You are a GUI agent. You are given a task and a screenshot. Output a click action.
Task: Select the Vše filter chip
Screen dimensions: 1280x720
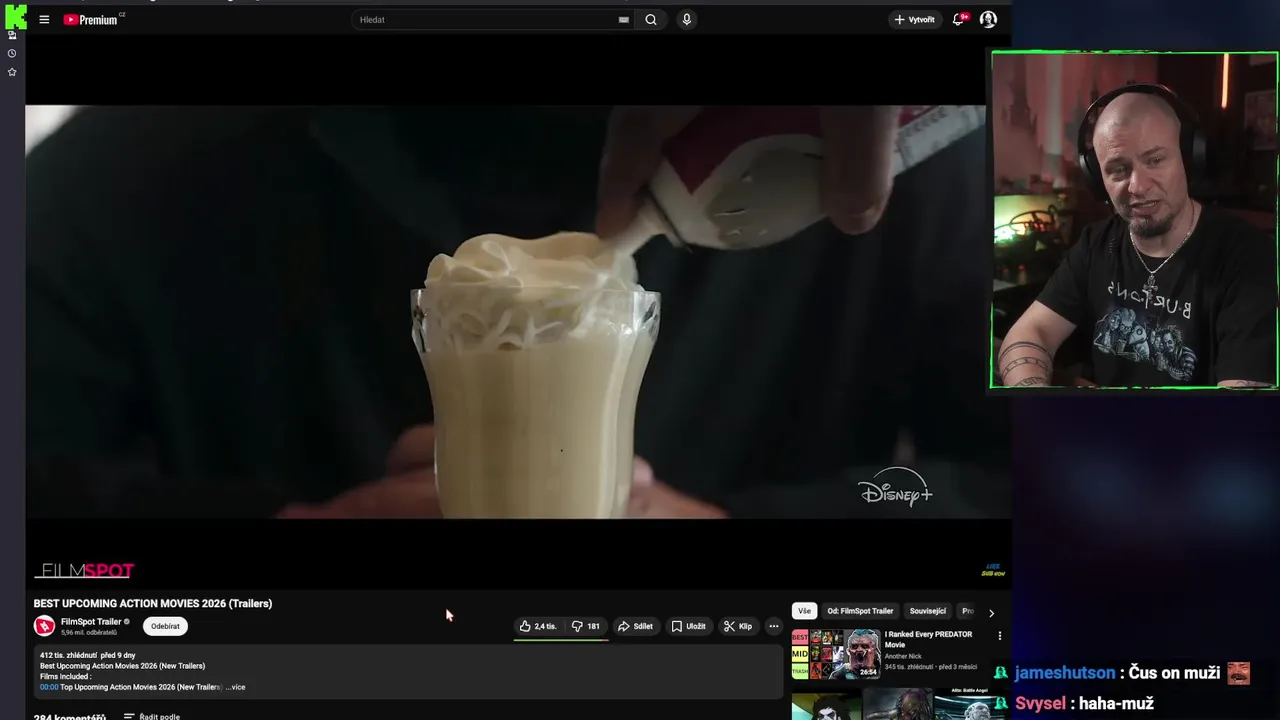804,611
